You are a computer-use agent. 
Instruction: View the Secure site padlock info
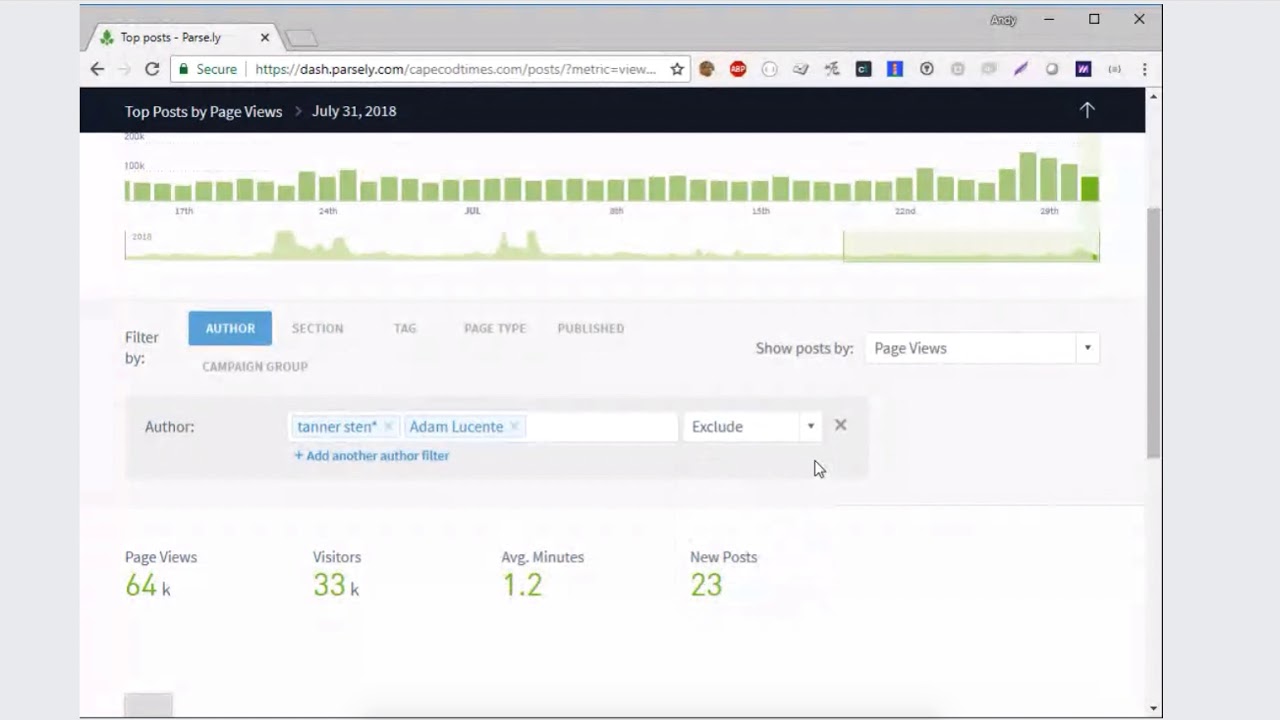(208, 69)
